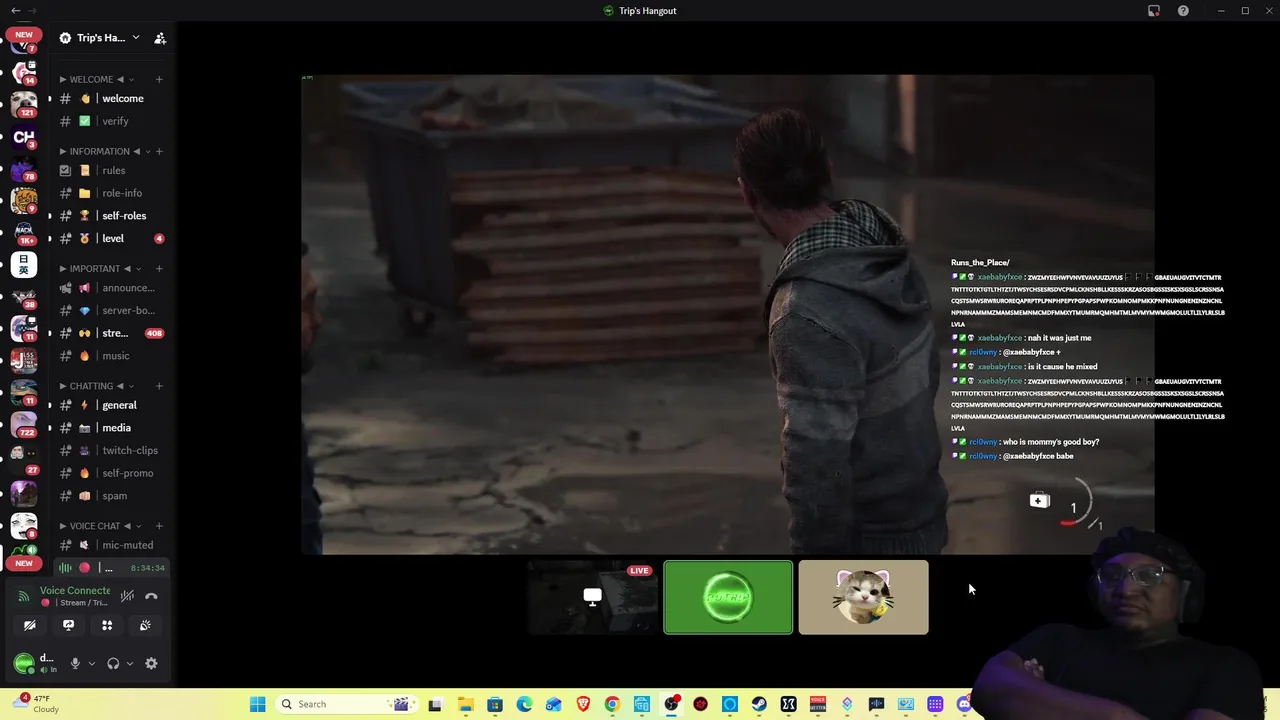The height and width of the screenshot is (720, 1280).
Task: Select the green avatar participant tile
Action: tap(728, 597)
